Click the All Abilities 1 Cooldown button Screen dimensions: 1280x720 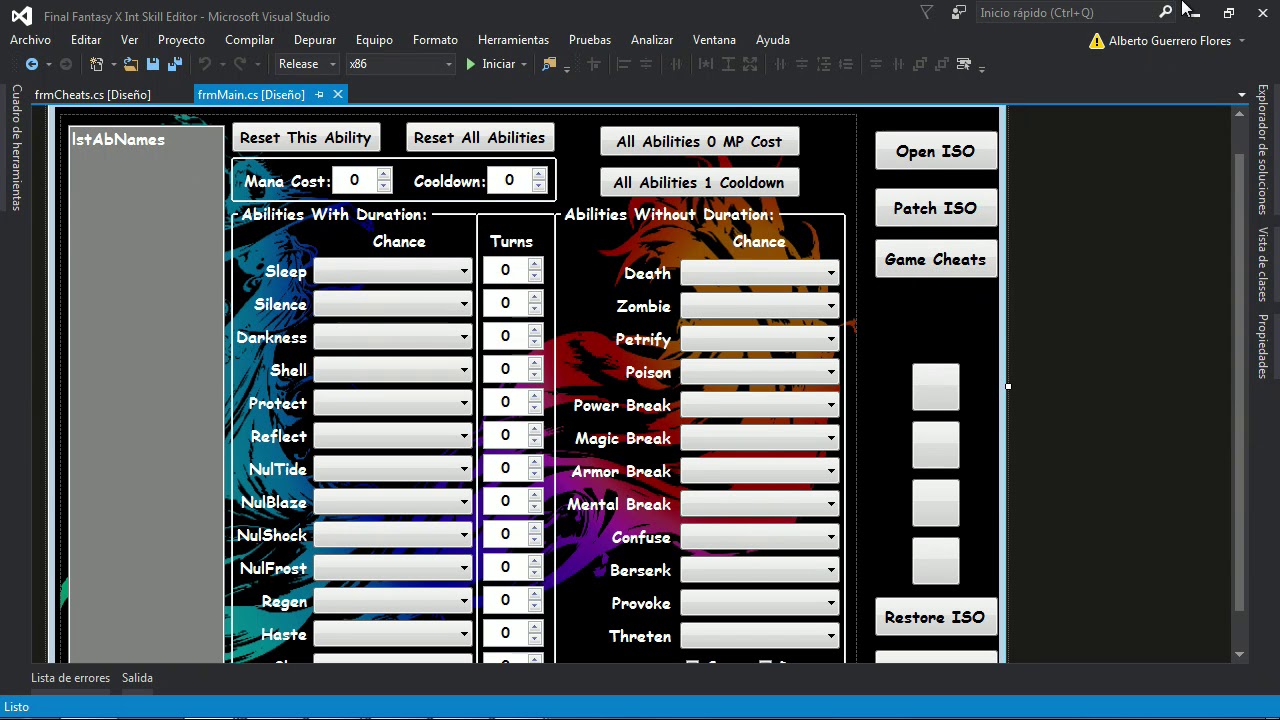pyautogui.click(x=699, y=183)
